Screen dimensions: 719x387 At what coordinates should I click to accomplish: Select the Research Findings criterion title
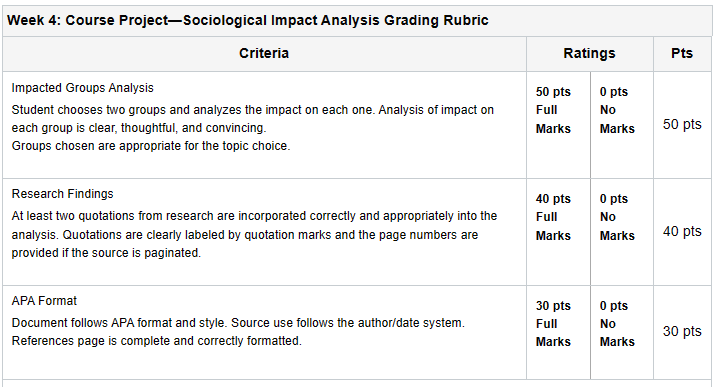click(x=62, y=194)
